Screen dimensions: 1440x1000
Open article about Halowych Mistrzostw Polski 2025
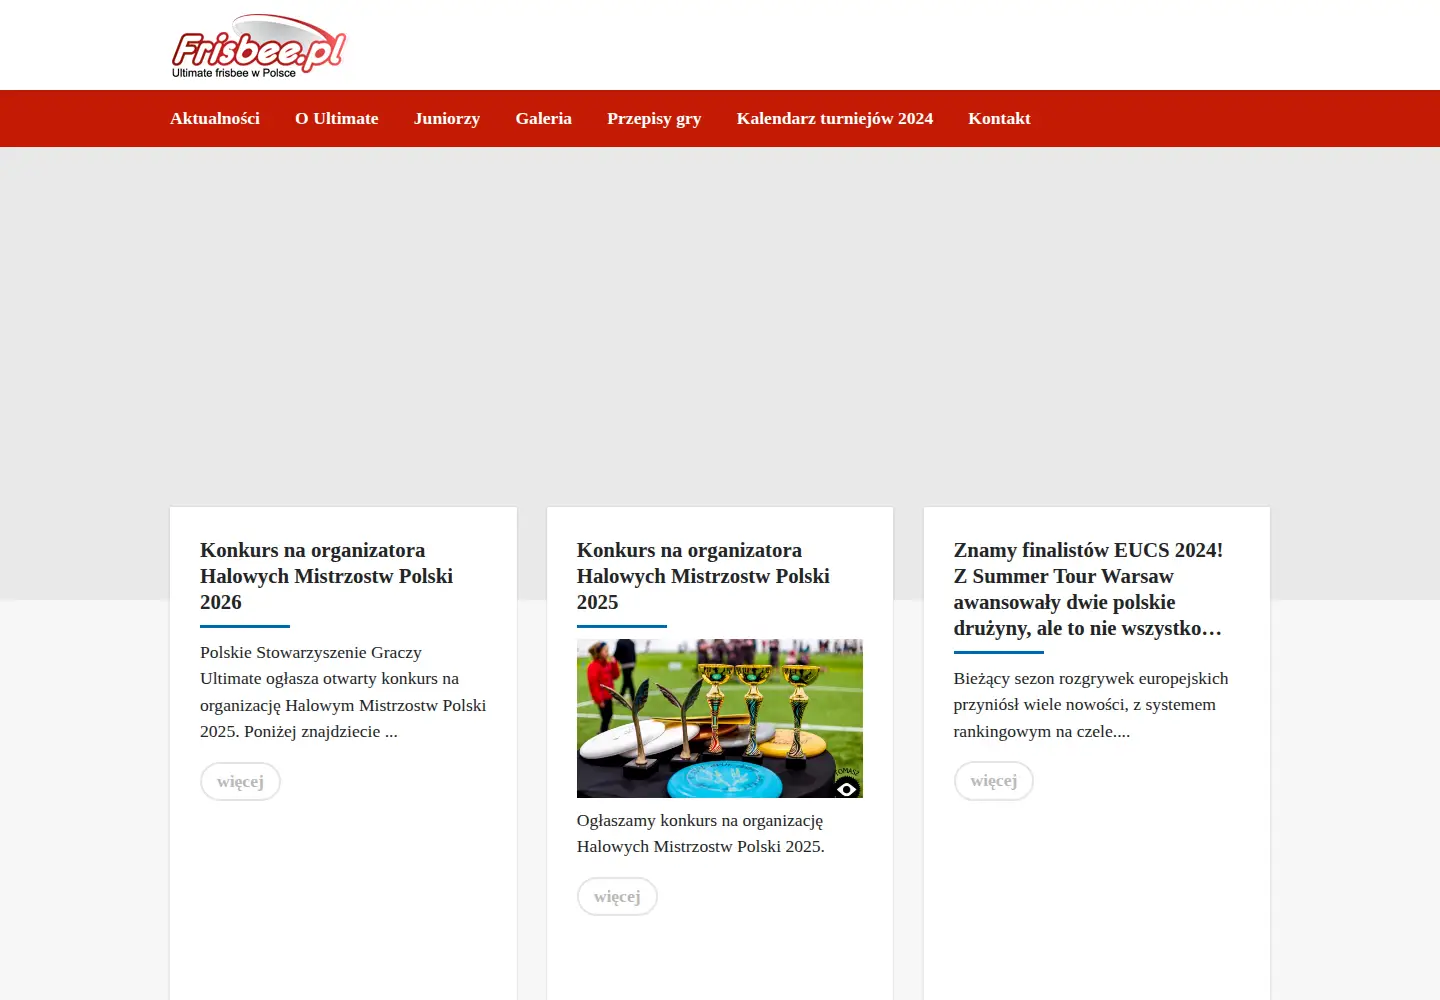tap(703, 576)
